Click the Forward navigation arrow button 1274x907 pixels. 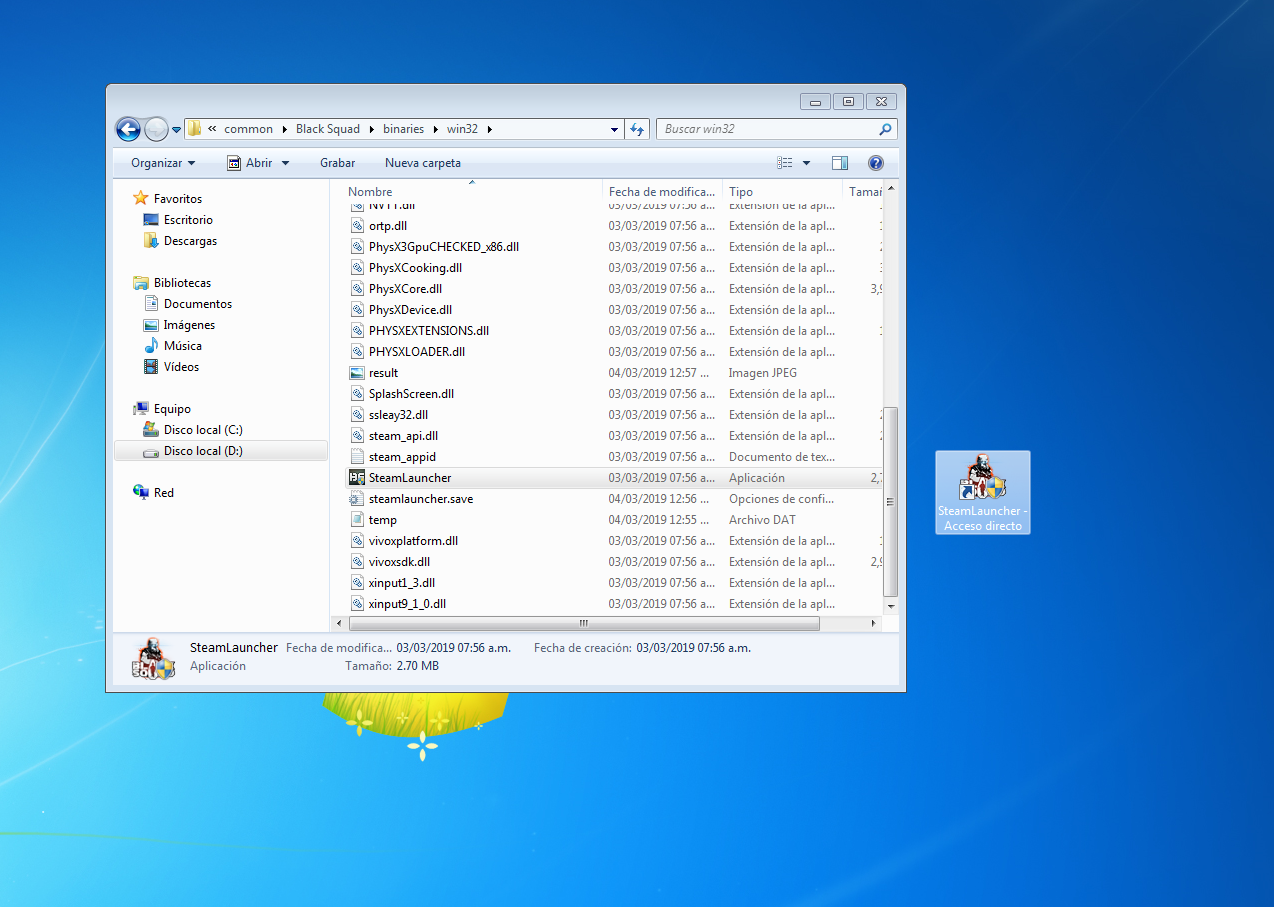tap(156, 129)
